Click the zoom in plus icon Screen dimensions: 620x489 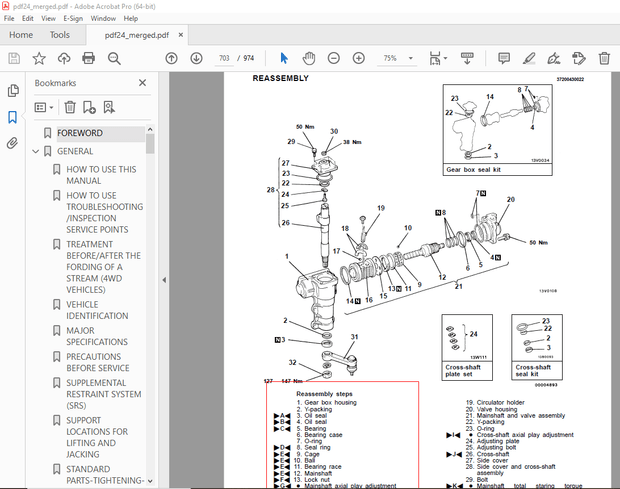pos(358,59)
